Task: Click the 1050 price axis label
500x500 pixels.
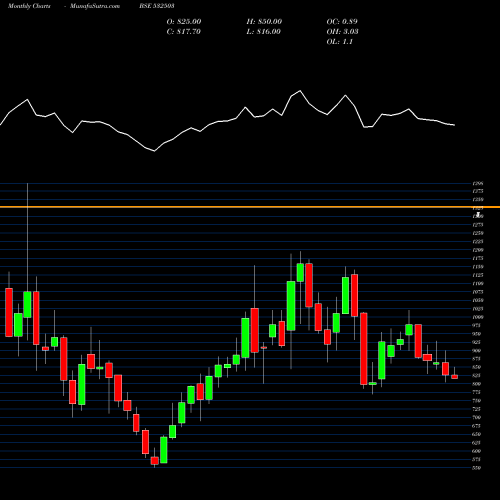Action: [478, 300]
